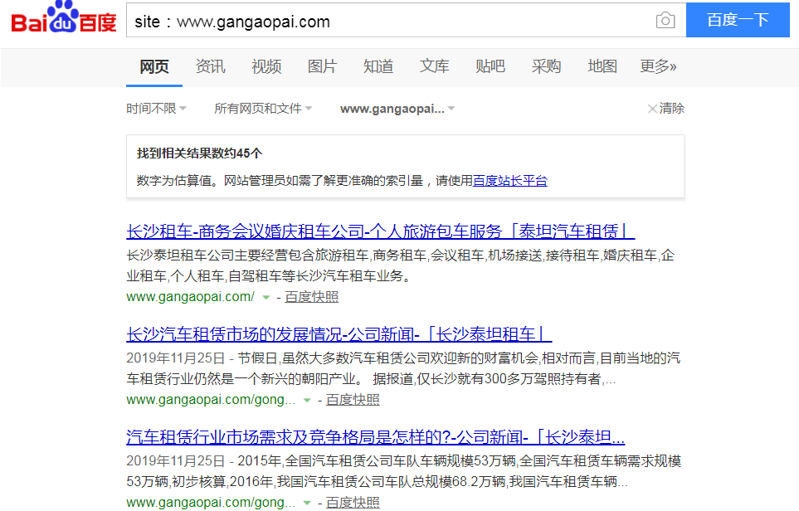Open the 所有网页和文件 file type dropdown

pos(263,109)
